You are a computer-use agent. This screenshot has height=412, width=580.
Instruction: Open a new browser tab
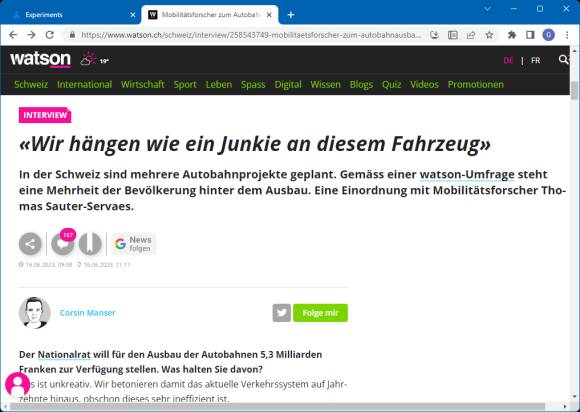pos(291,15)
